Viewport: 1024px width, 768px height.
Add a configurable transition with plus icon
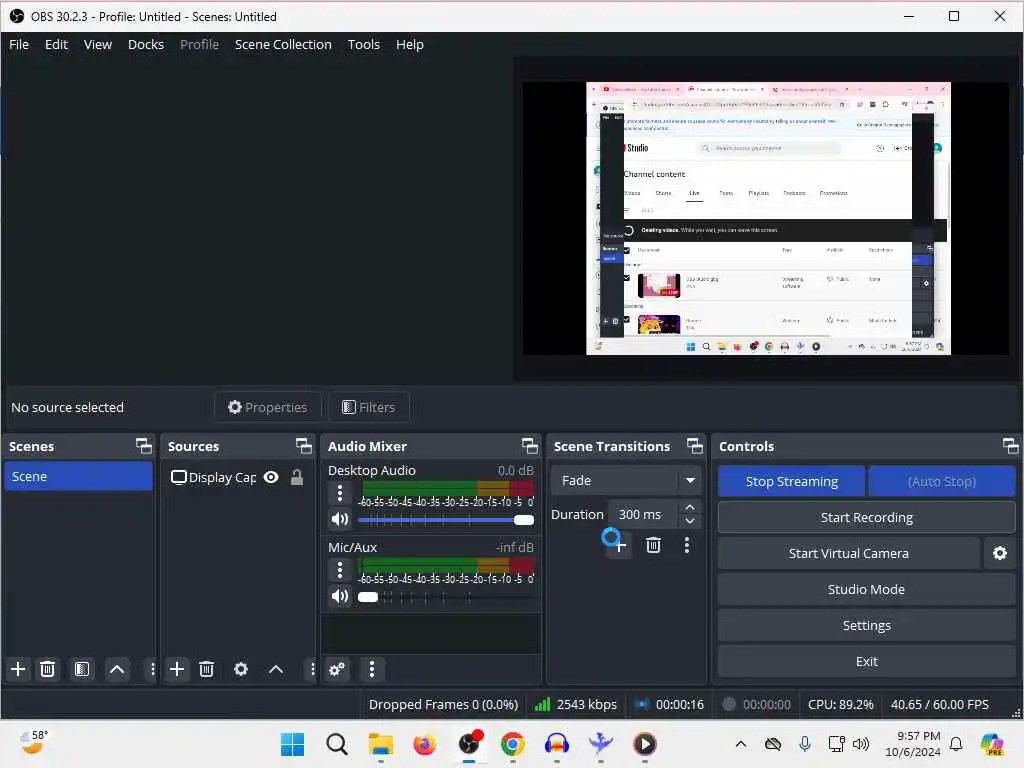tap(620, 545)
